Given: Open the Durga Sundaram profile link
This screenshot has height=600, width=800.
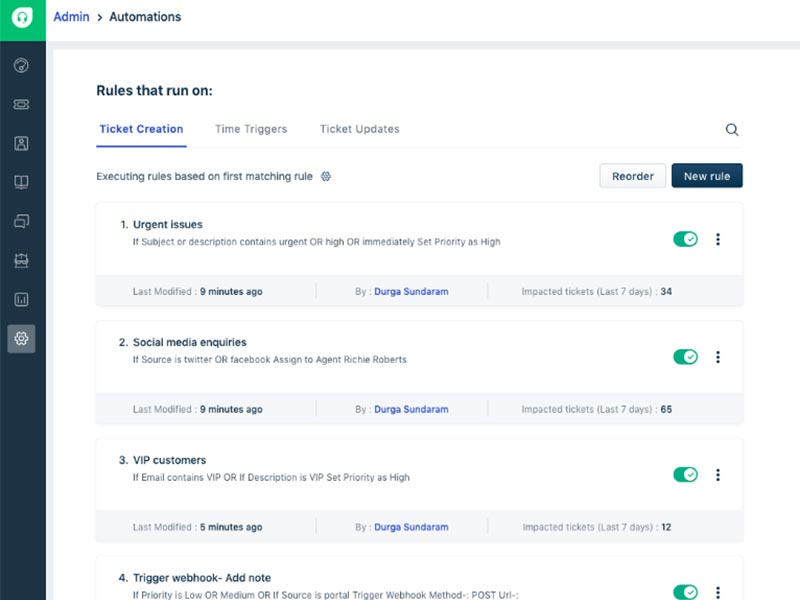Looking at the screenshot, I should point(413,289).
